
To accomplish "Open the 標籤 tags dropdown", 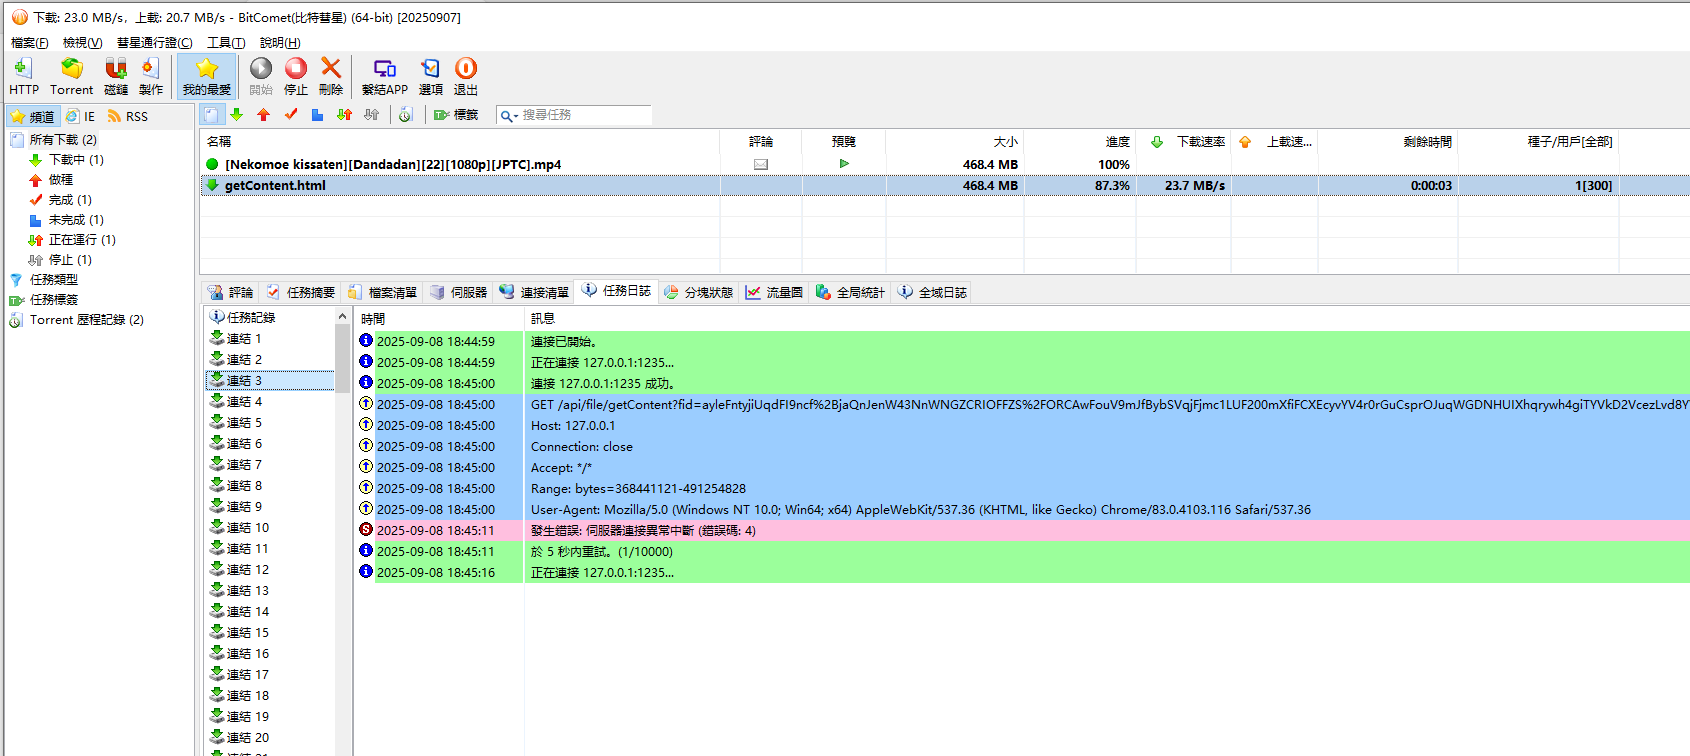I will (456, 115).
